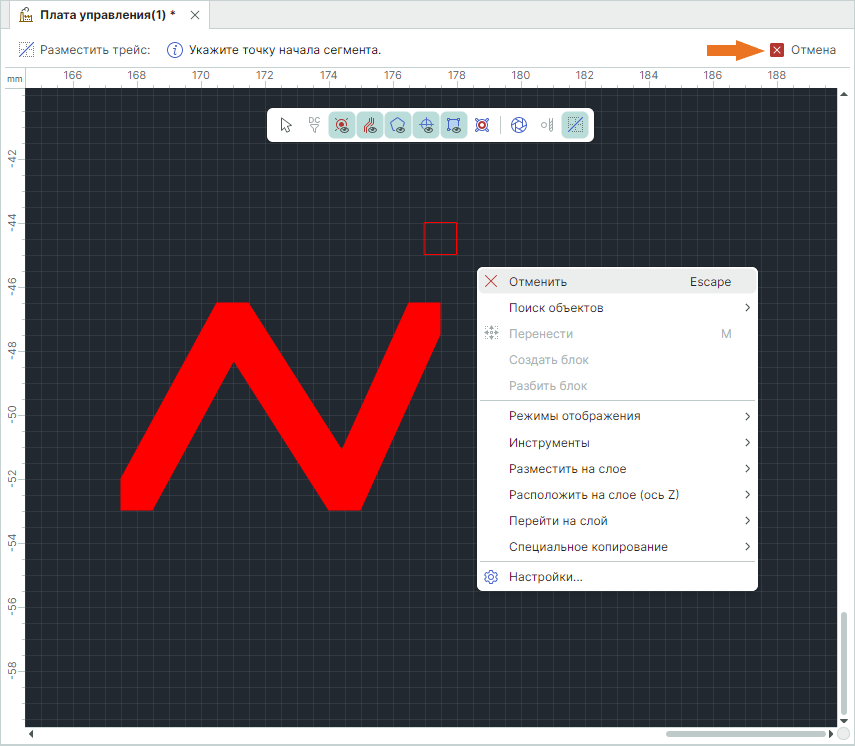The height and width of the screenshot is (746, 855).
Task: Open Настройки... from the context menu
Action: click(545, 577)
